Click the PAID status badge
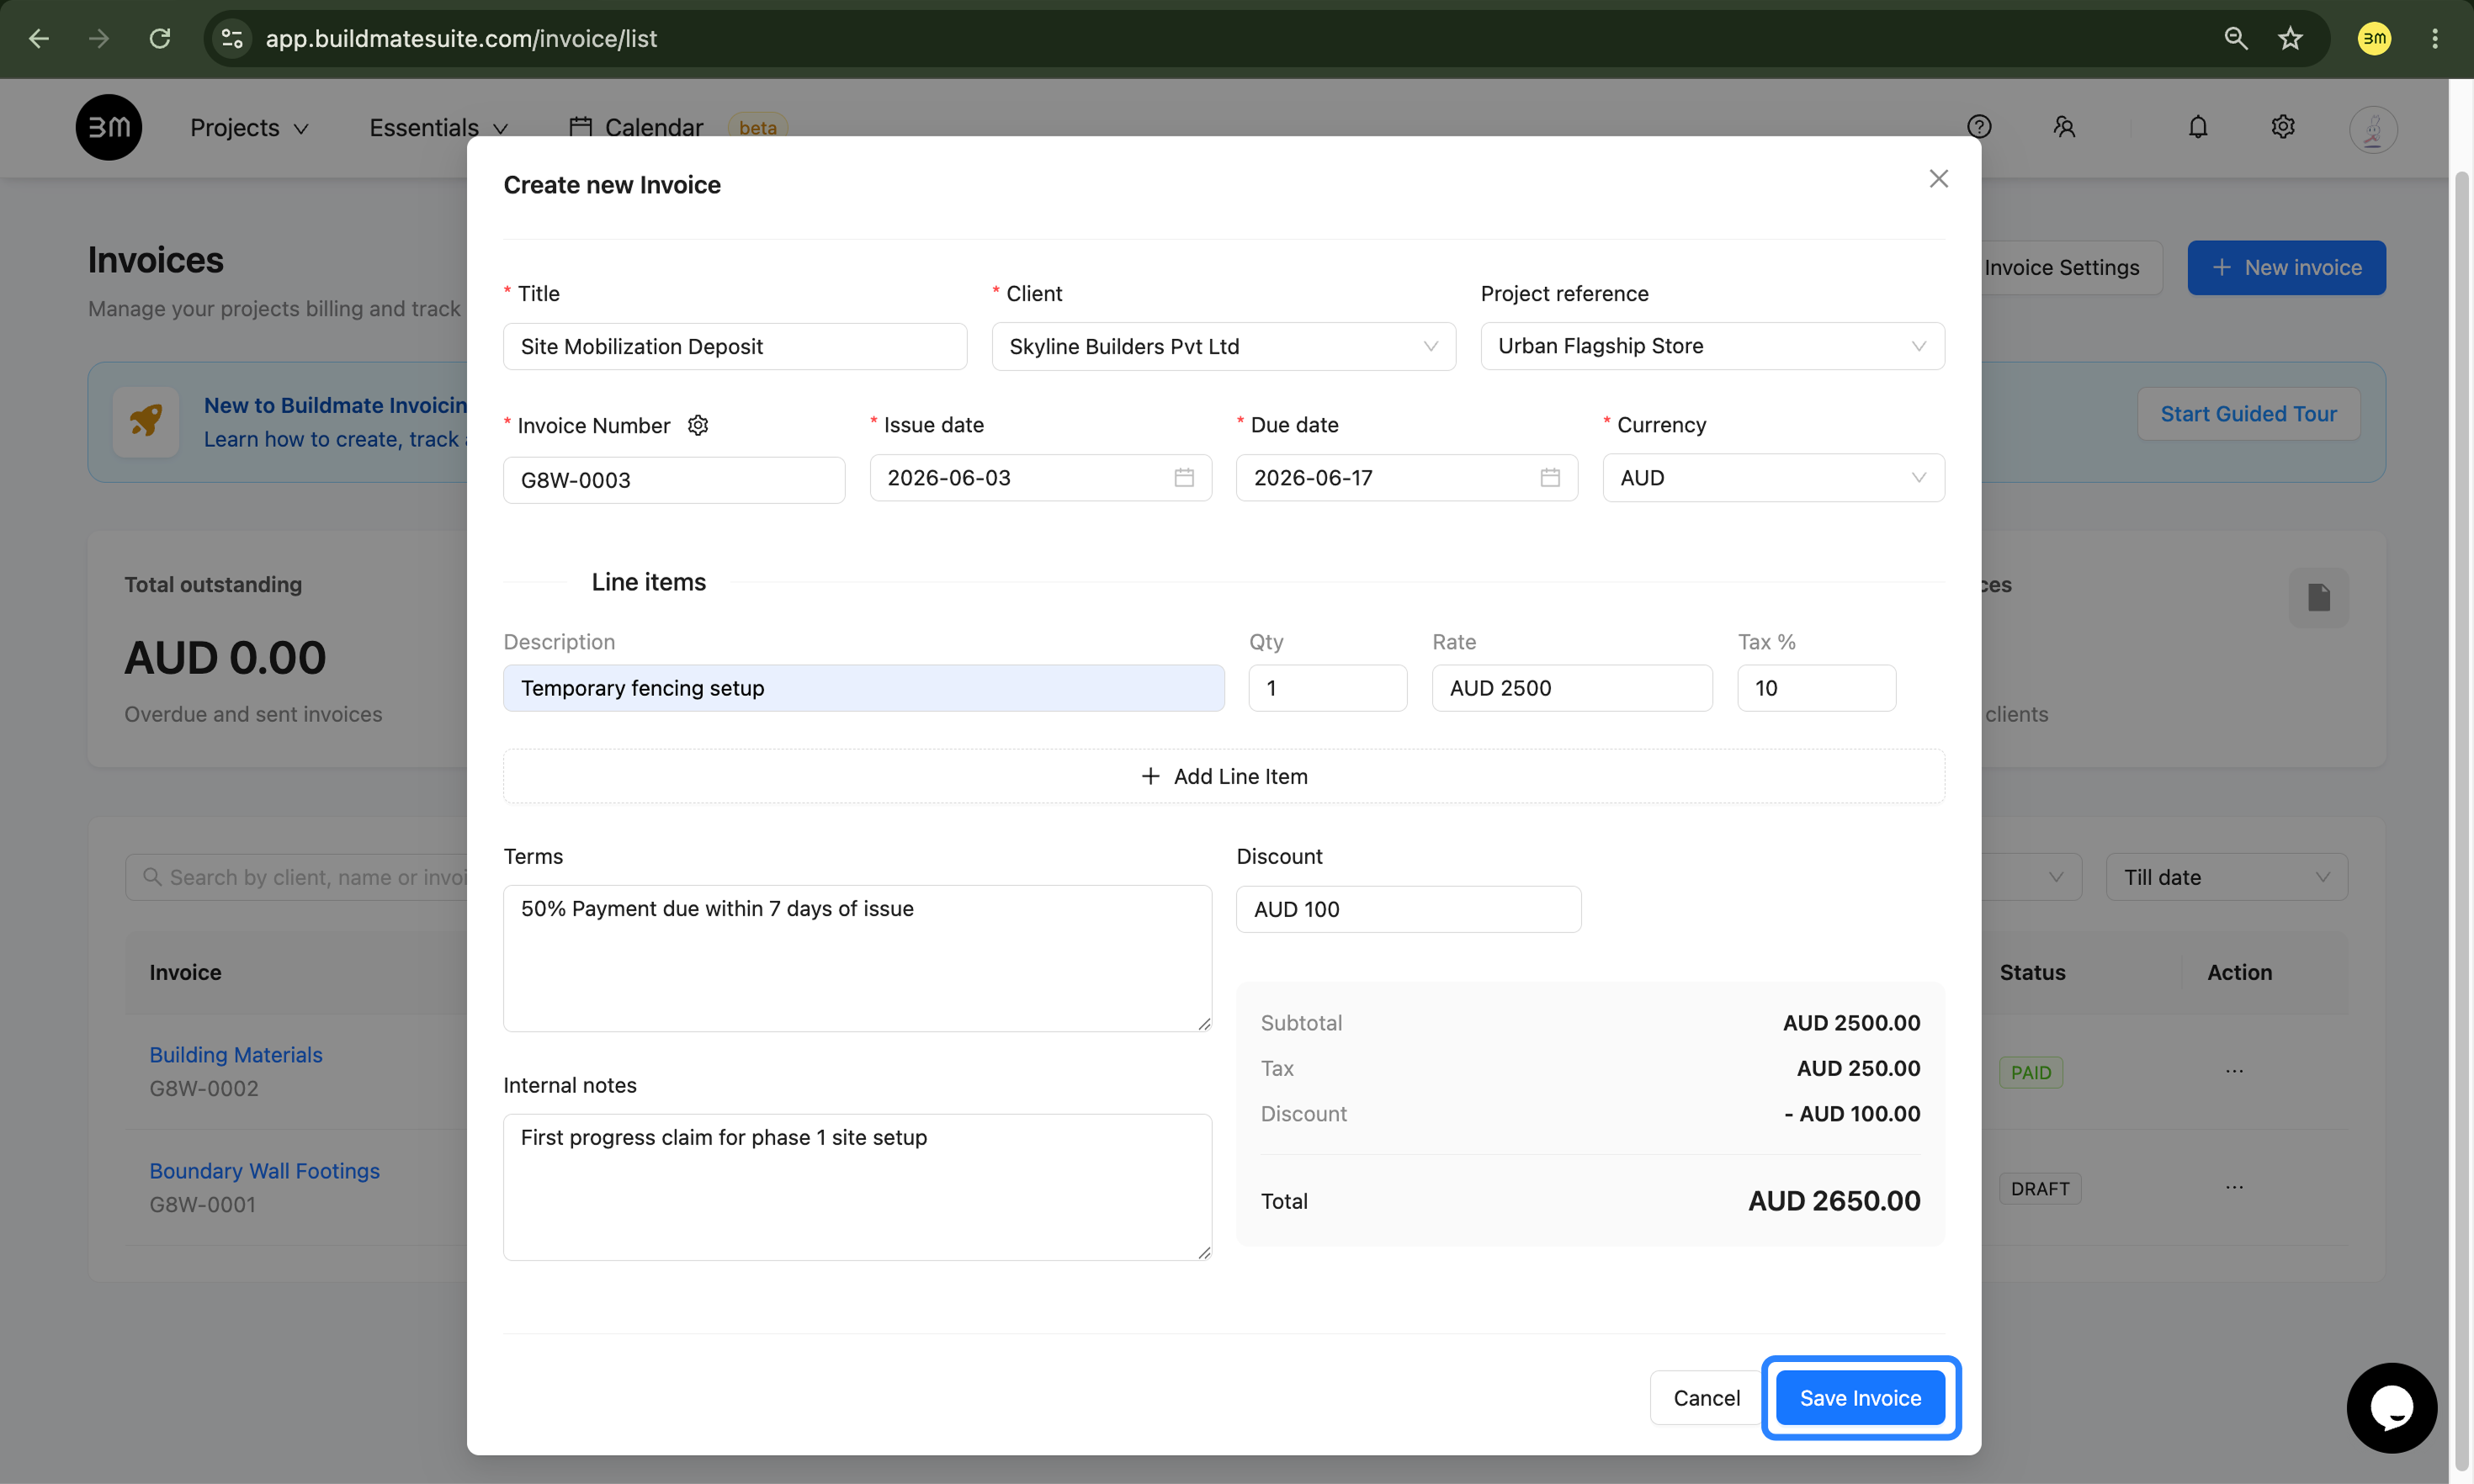 [2031, 1072]
